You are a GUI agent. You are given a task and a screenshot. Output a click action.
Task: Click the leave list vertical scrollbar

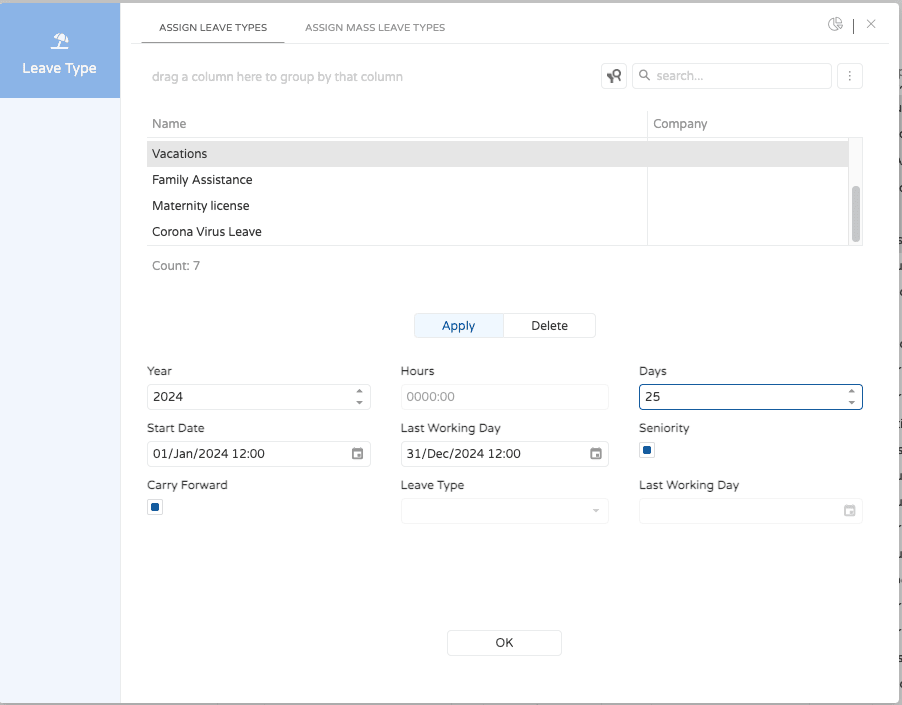coord(856,213)
